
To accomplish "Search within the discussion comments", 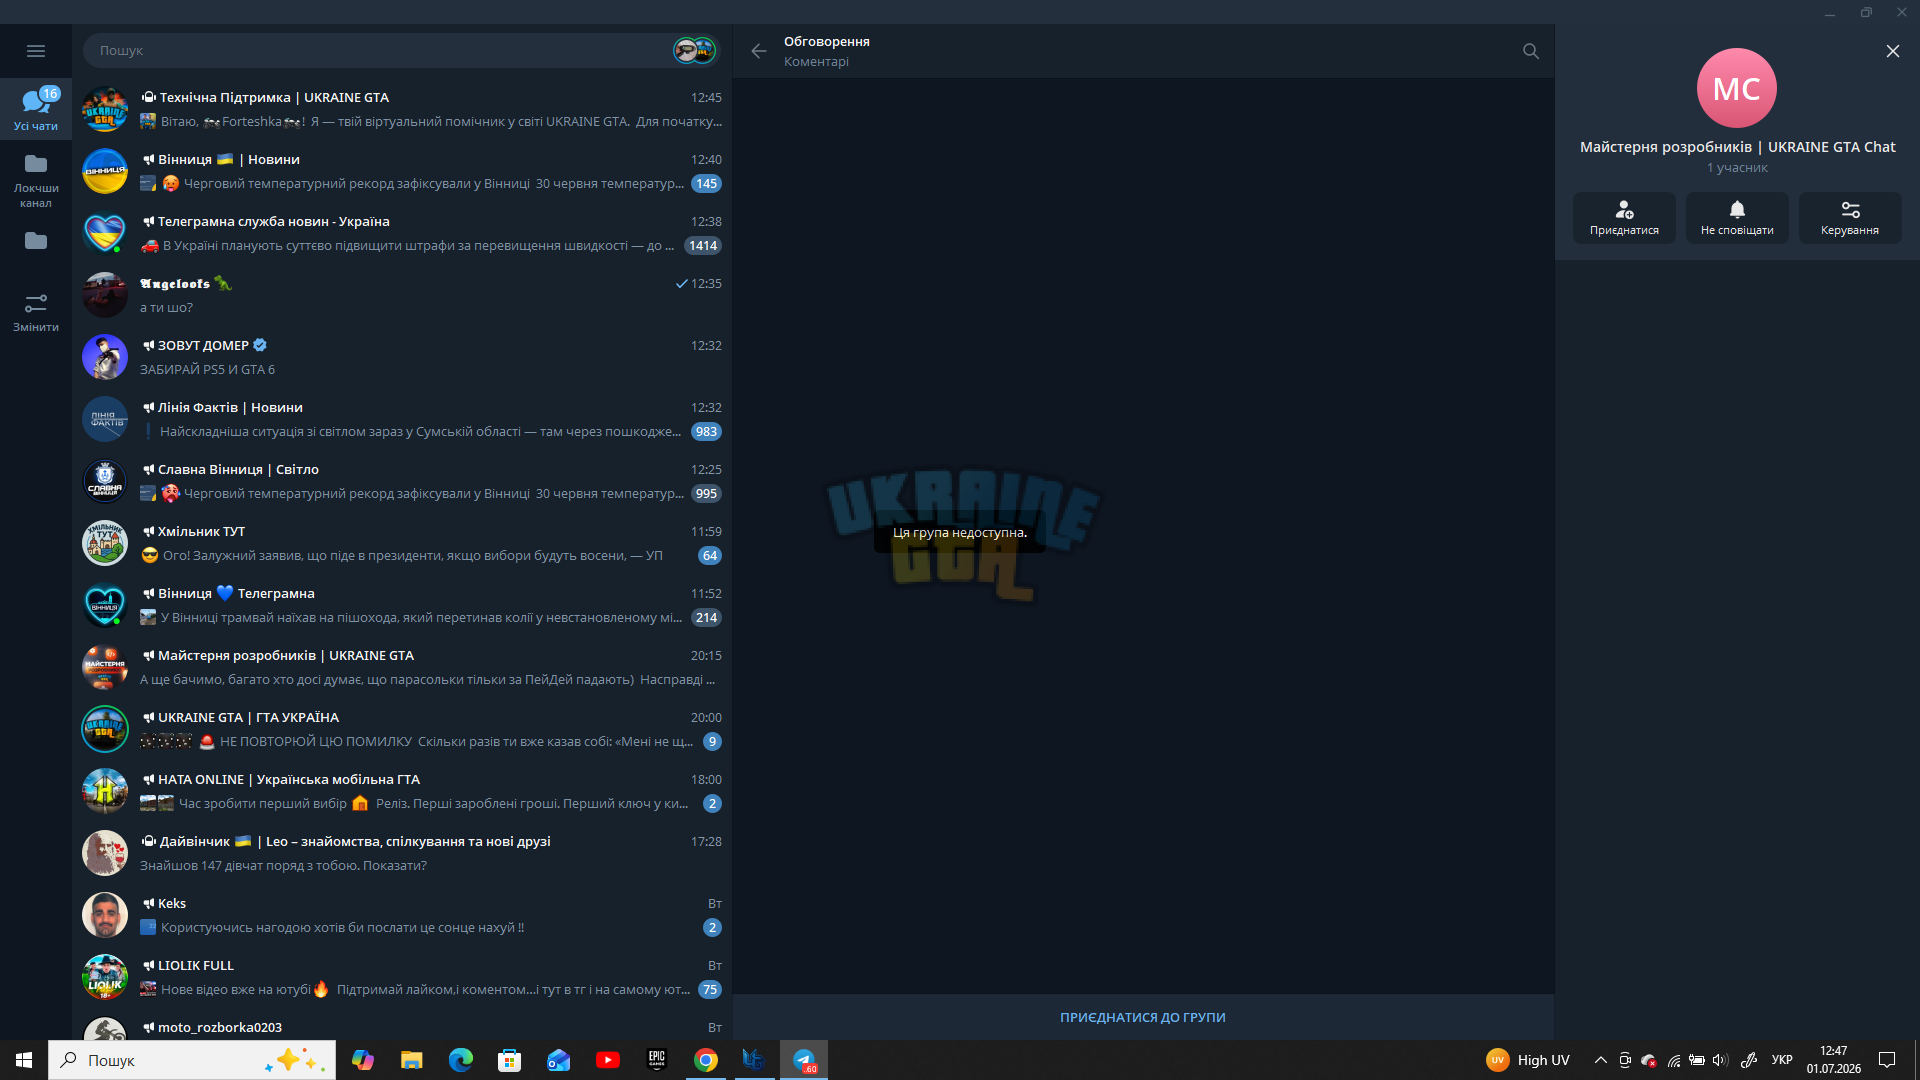I will [1530, 51].
